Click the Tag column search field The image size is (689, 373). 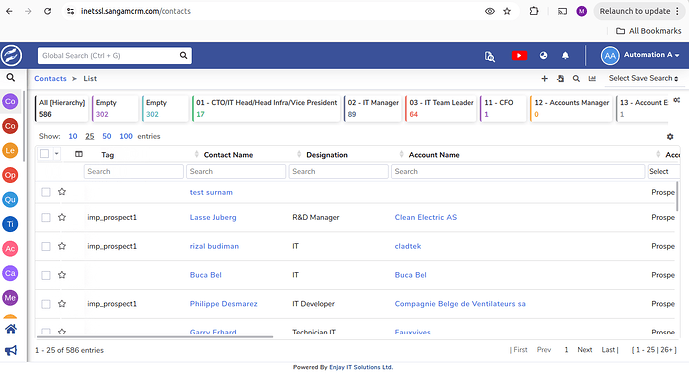tap(134, 171)
